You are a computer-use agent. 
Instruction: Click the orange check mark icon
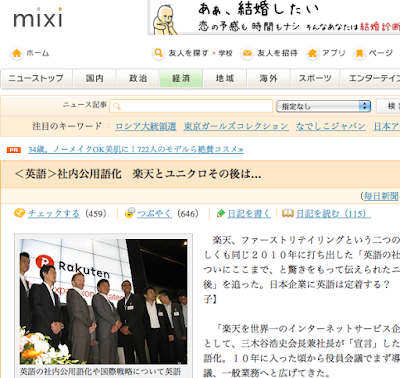click(19, 213)
